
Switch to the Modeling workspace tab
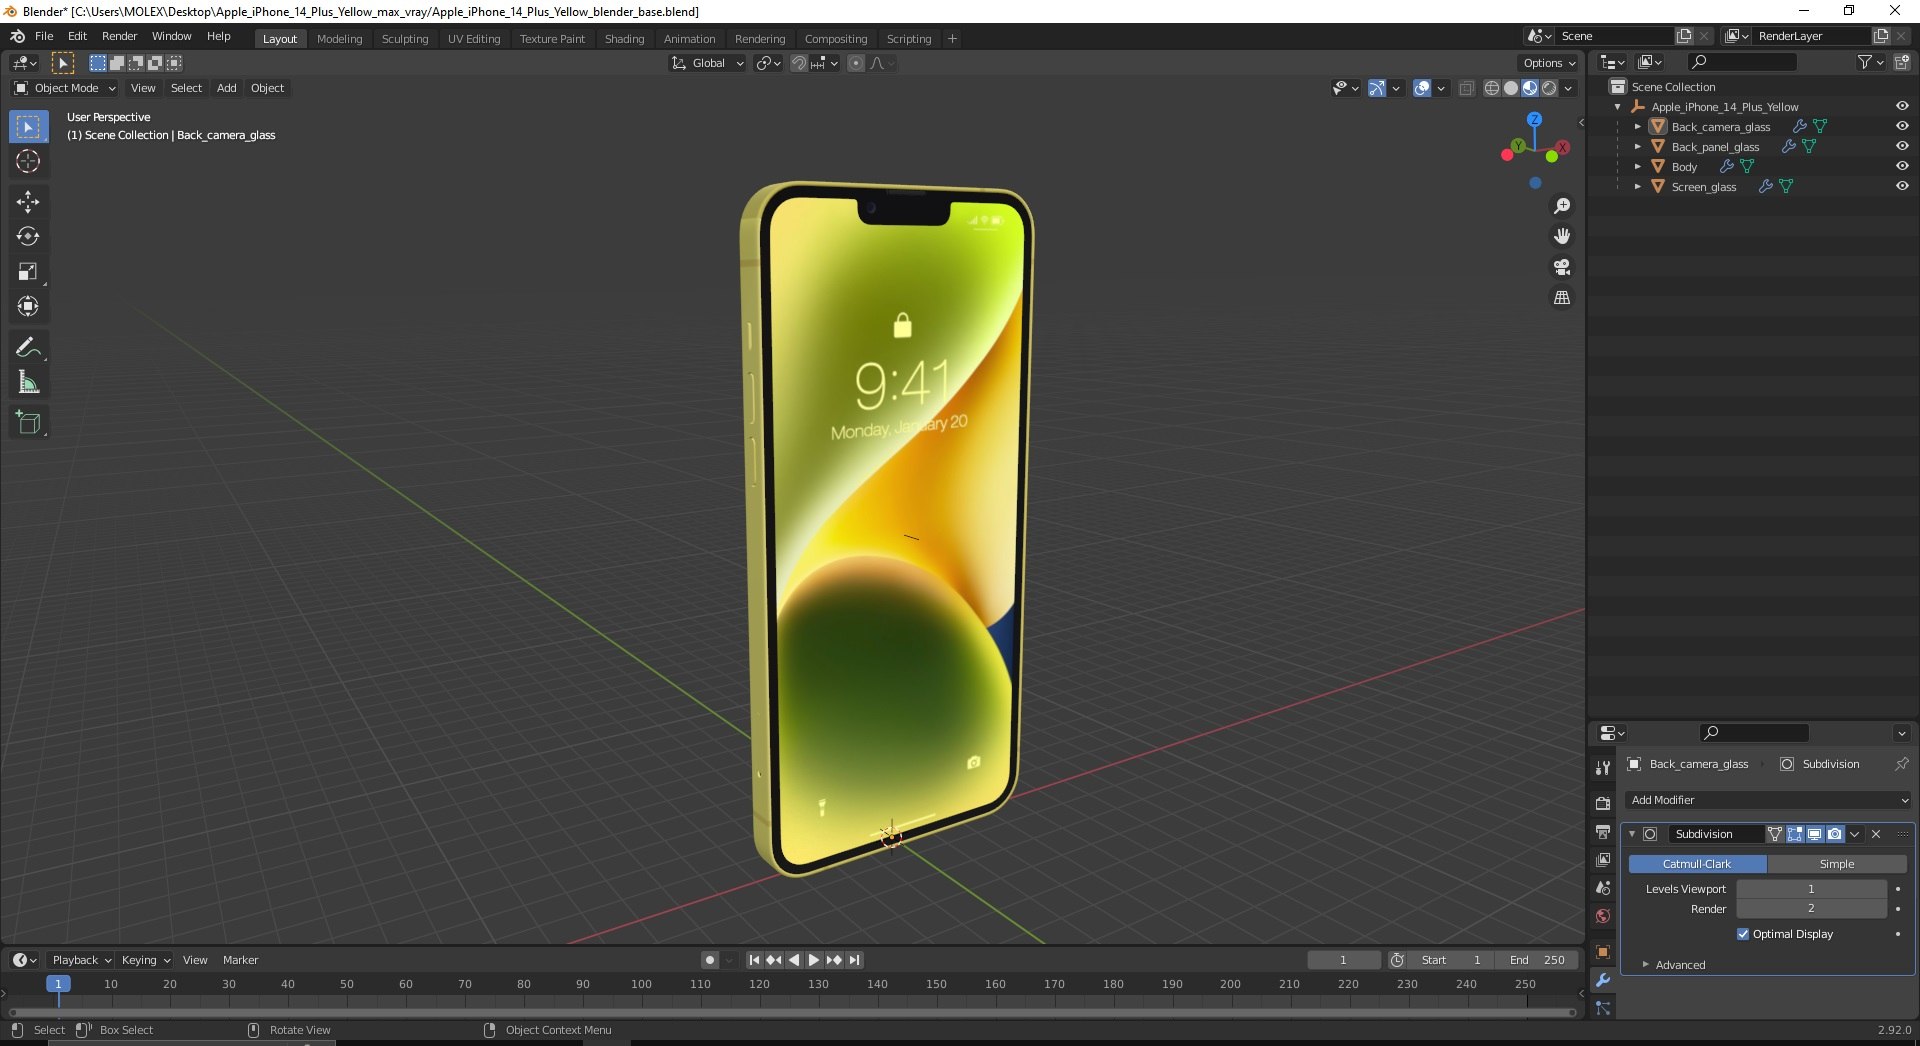[x=339, y=39]
